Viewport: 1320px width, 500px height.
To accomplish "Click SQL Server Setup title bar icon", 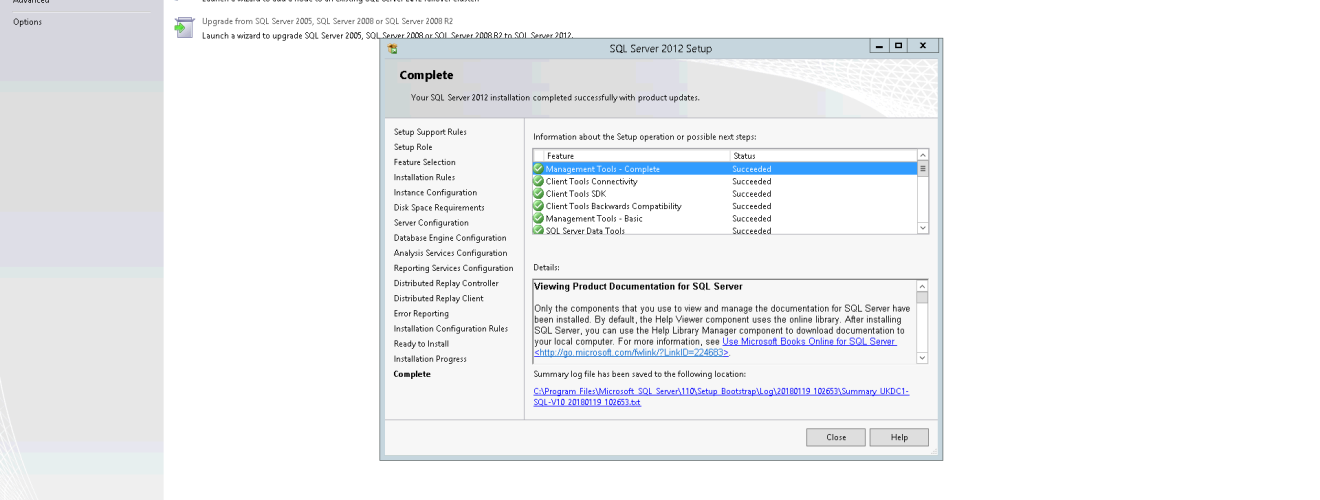I will pyautogui.click(x=393, y=48).
